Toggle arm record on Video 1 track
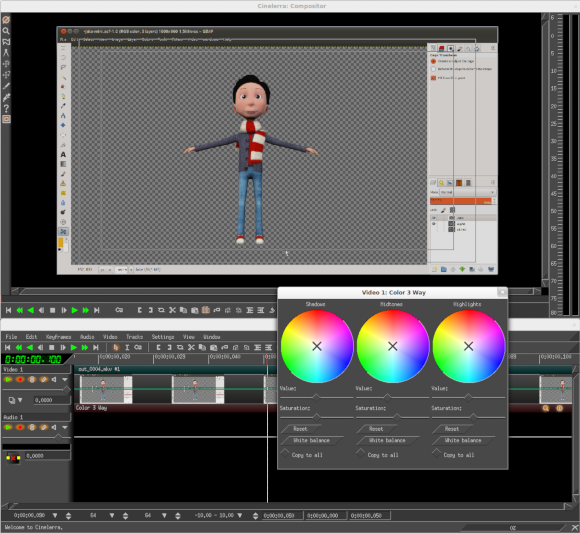Image resolution: width=580 pixels, height=533 pixels. pos(20,379)
